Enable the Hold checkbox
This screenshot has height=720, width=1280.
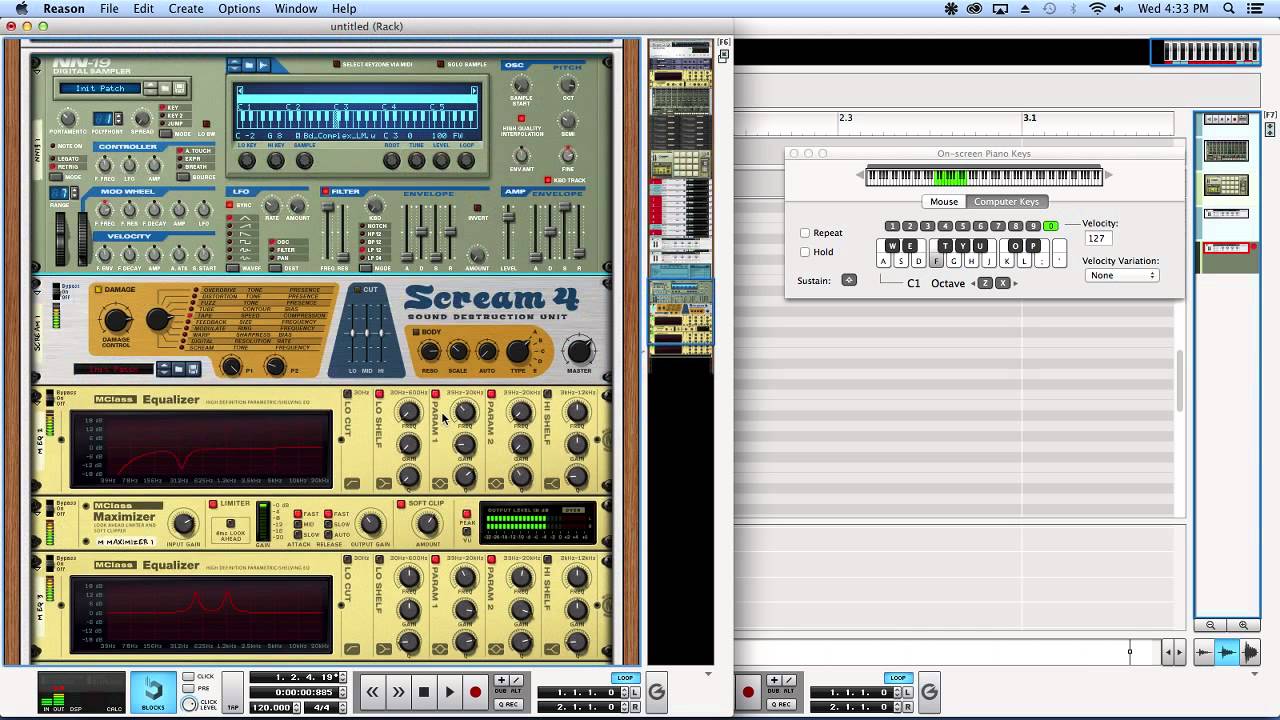click(805, 252)
